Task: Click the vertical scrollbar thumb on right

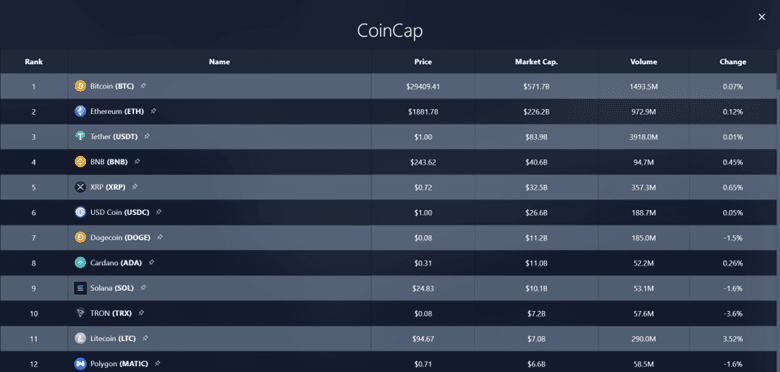Action: pos(778,70)
